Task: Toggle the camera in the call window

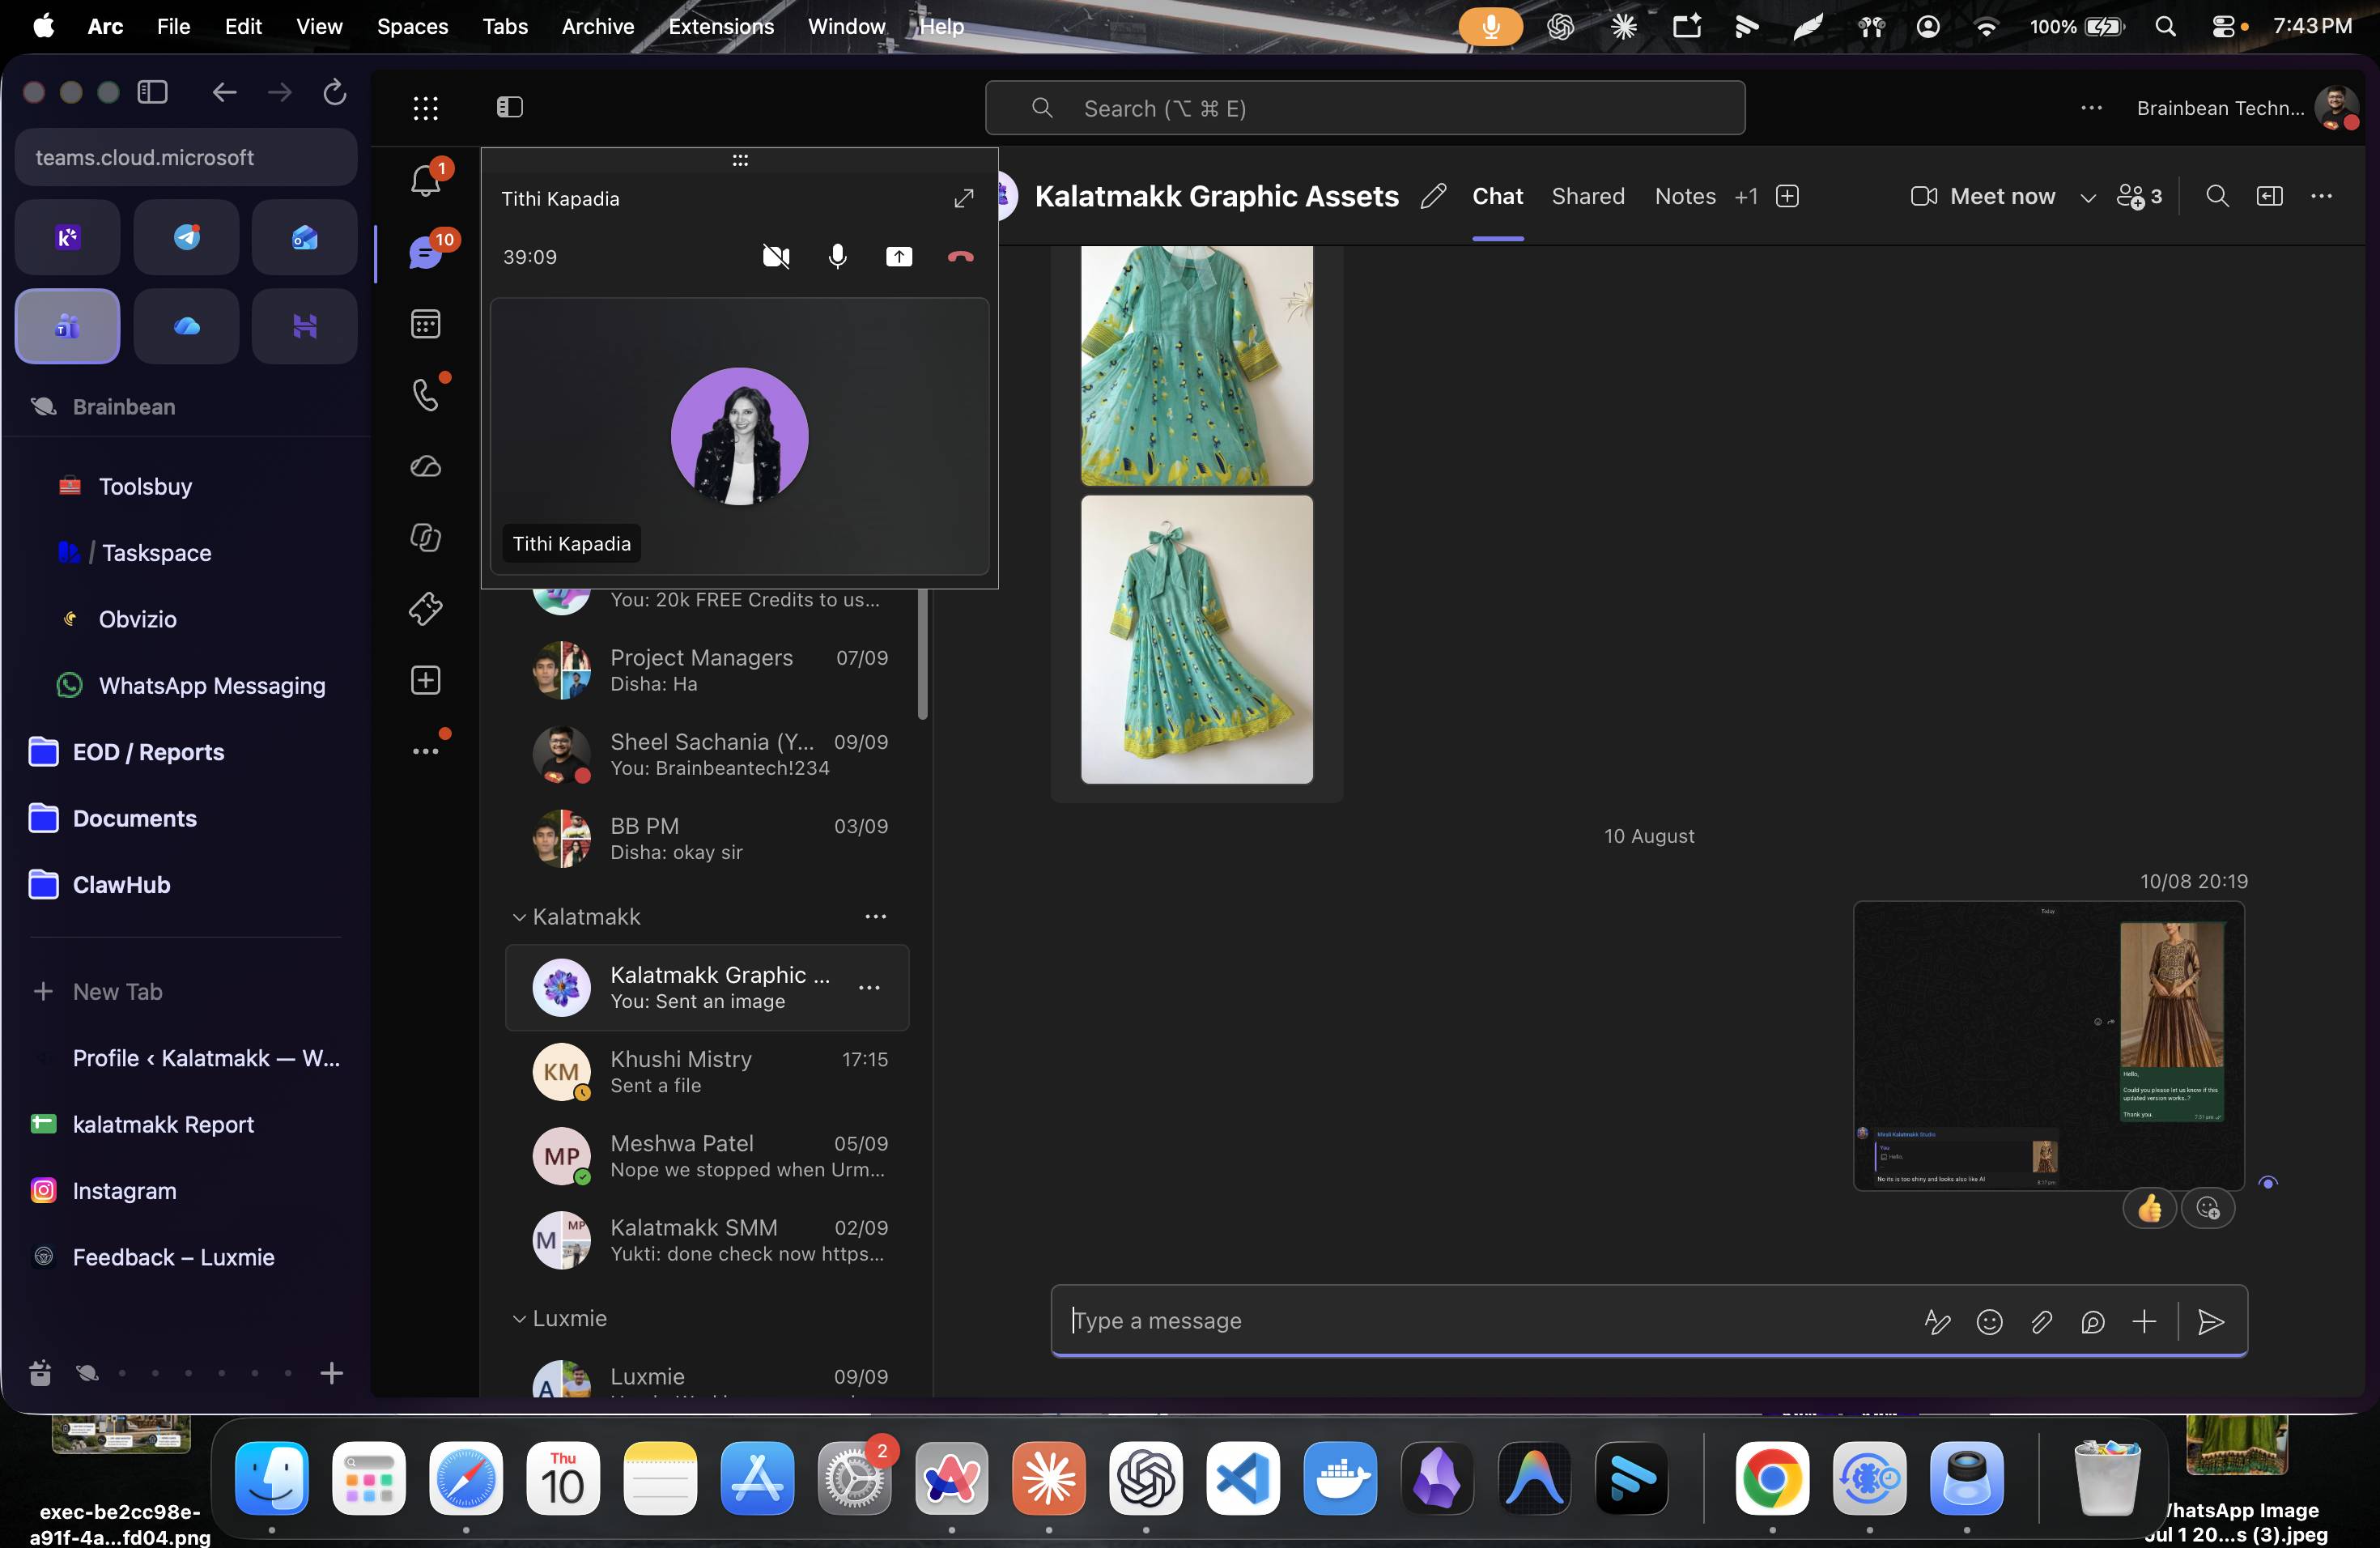Action: [x=776, y=257]
